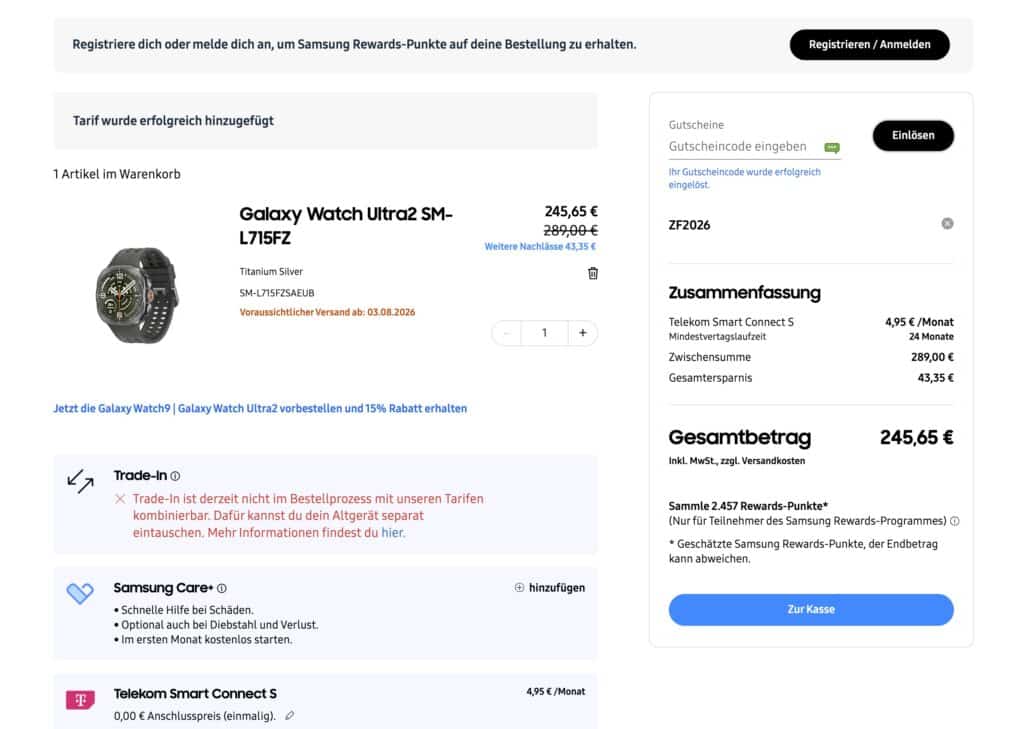Decrease the item quantity with minus

pyautogui.click(x=506, y=332)
